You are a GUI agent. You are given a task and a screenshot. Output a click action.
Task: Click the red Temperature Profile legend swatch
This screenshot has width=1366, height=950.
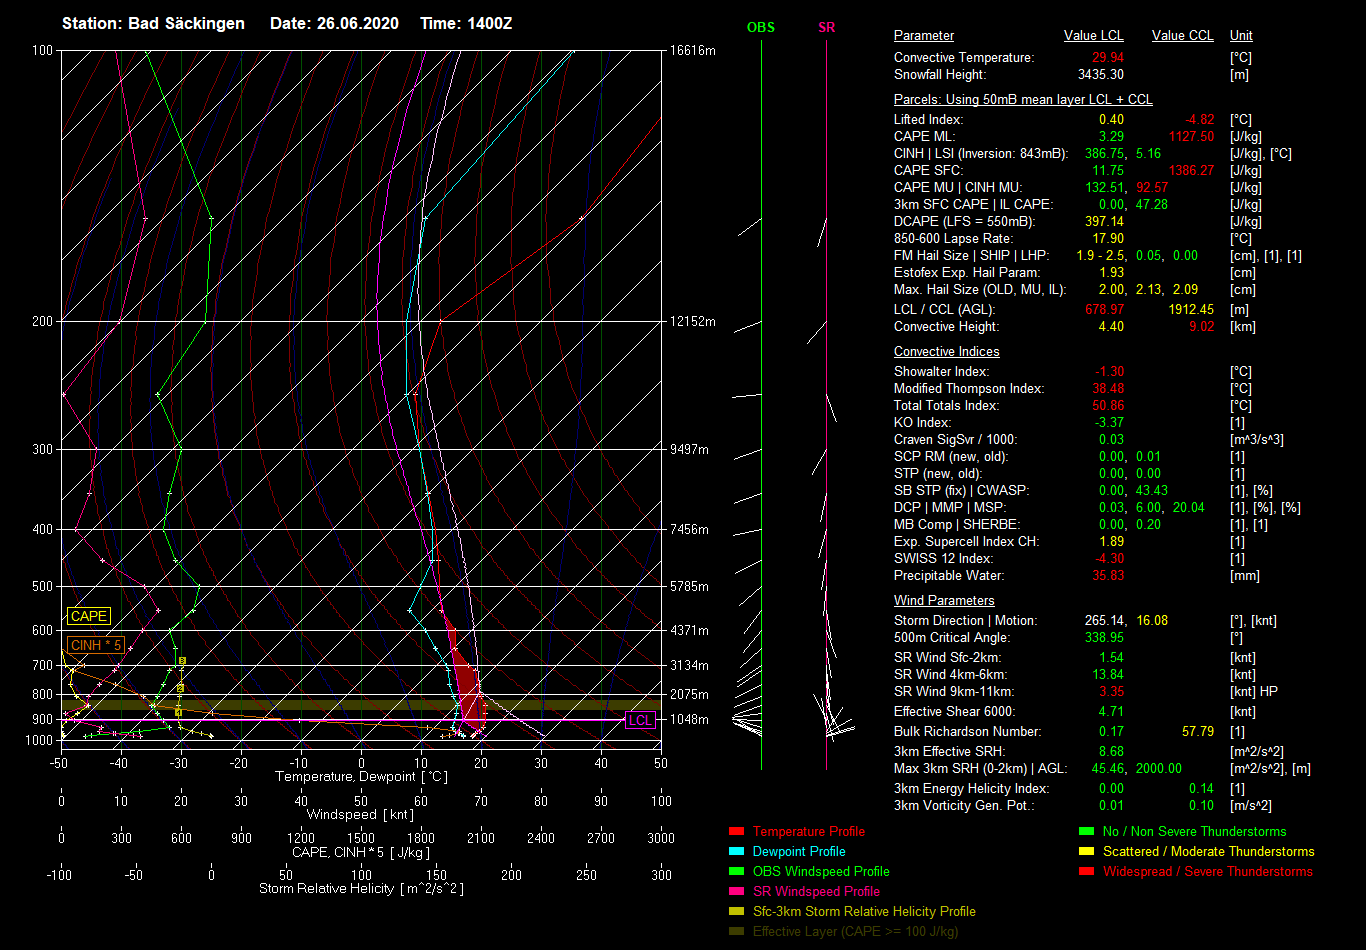[x=736, y=832]
